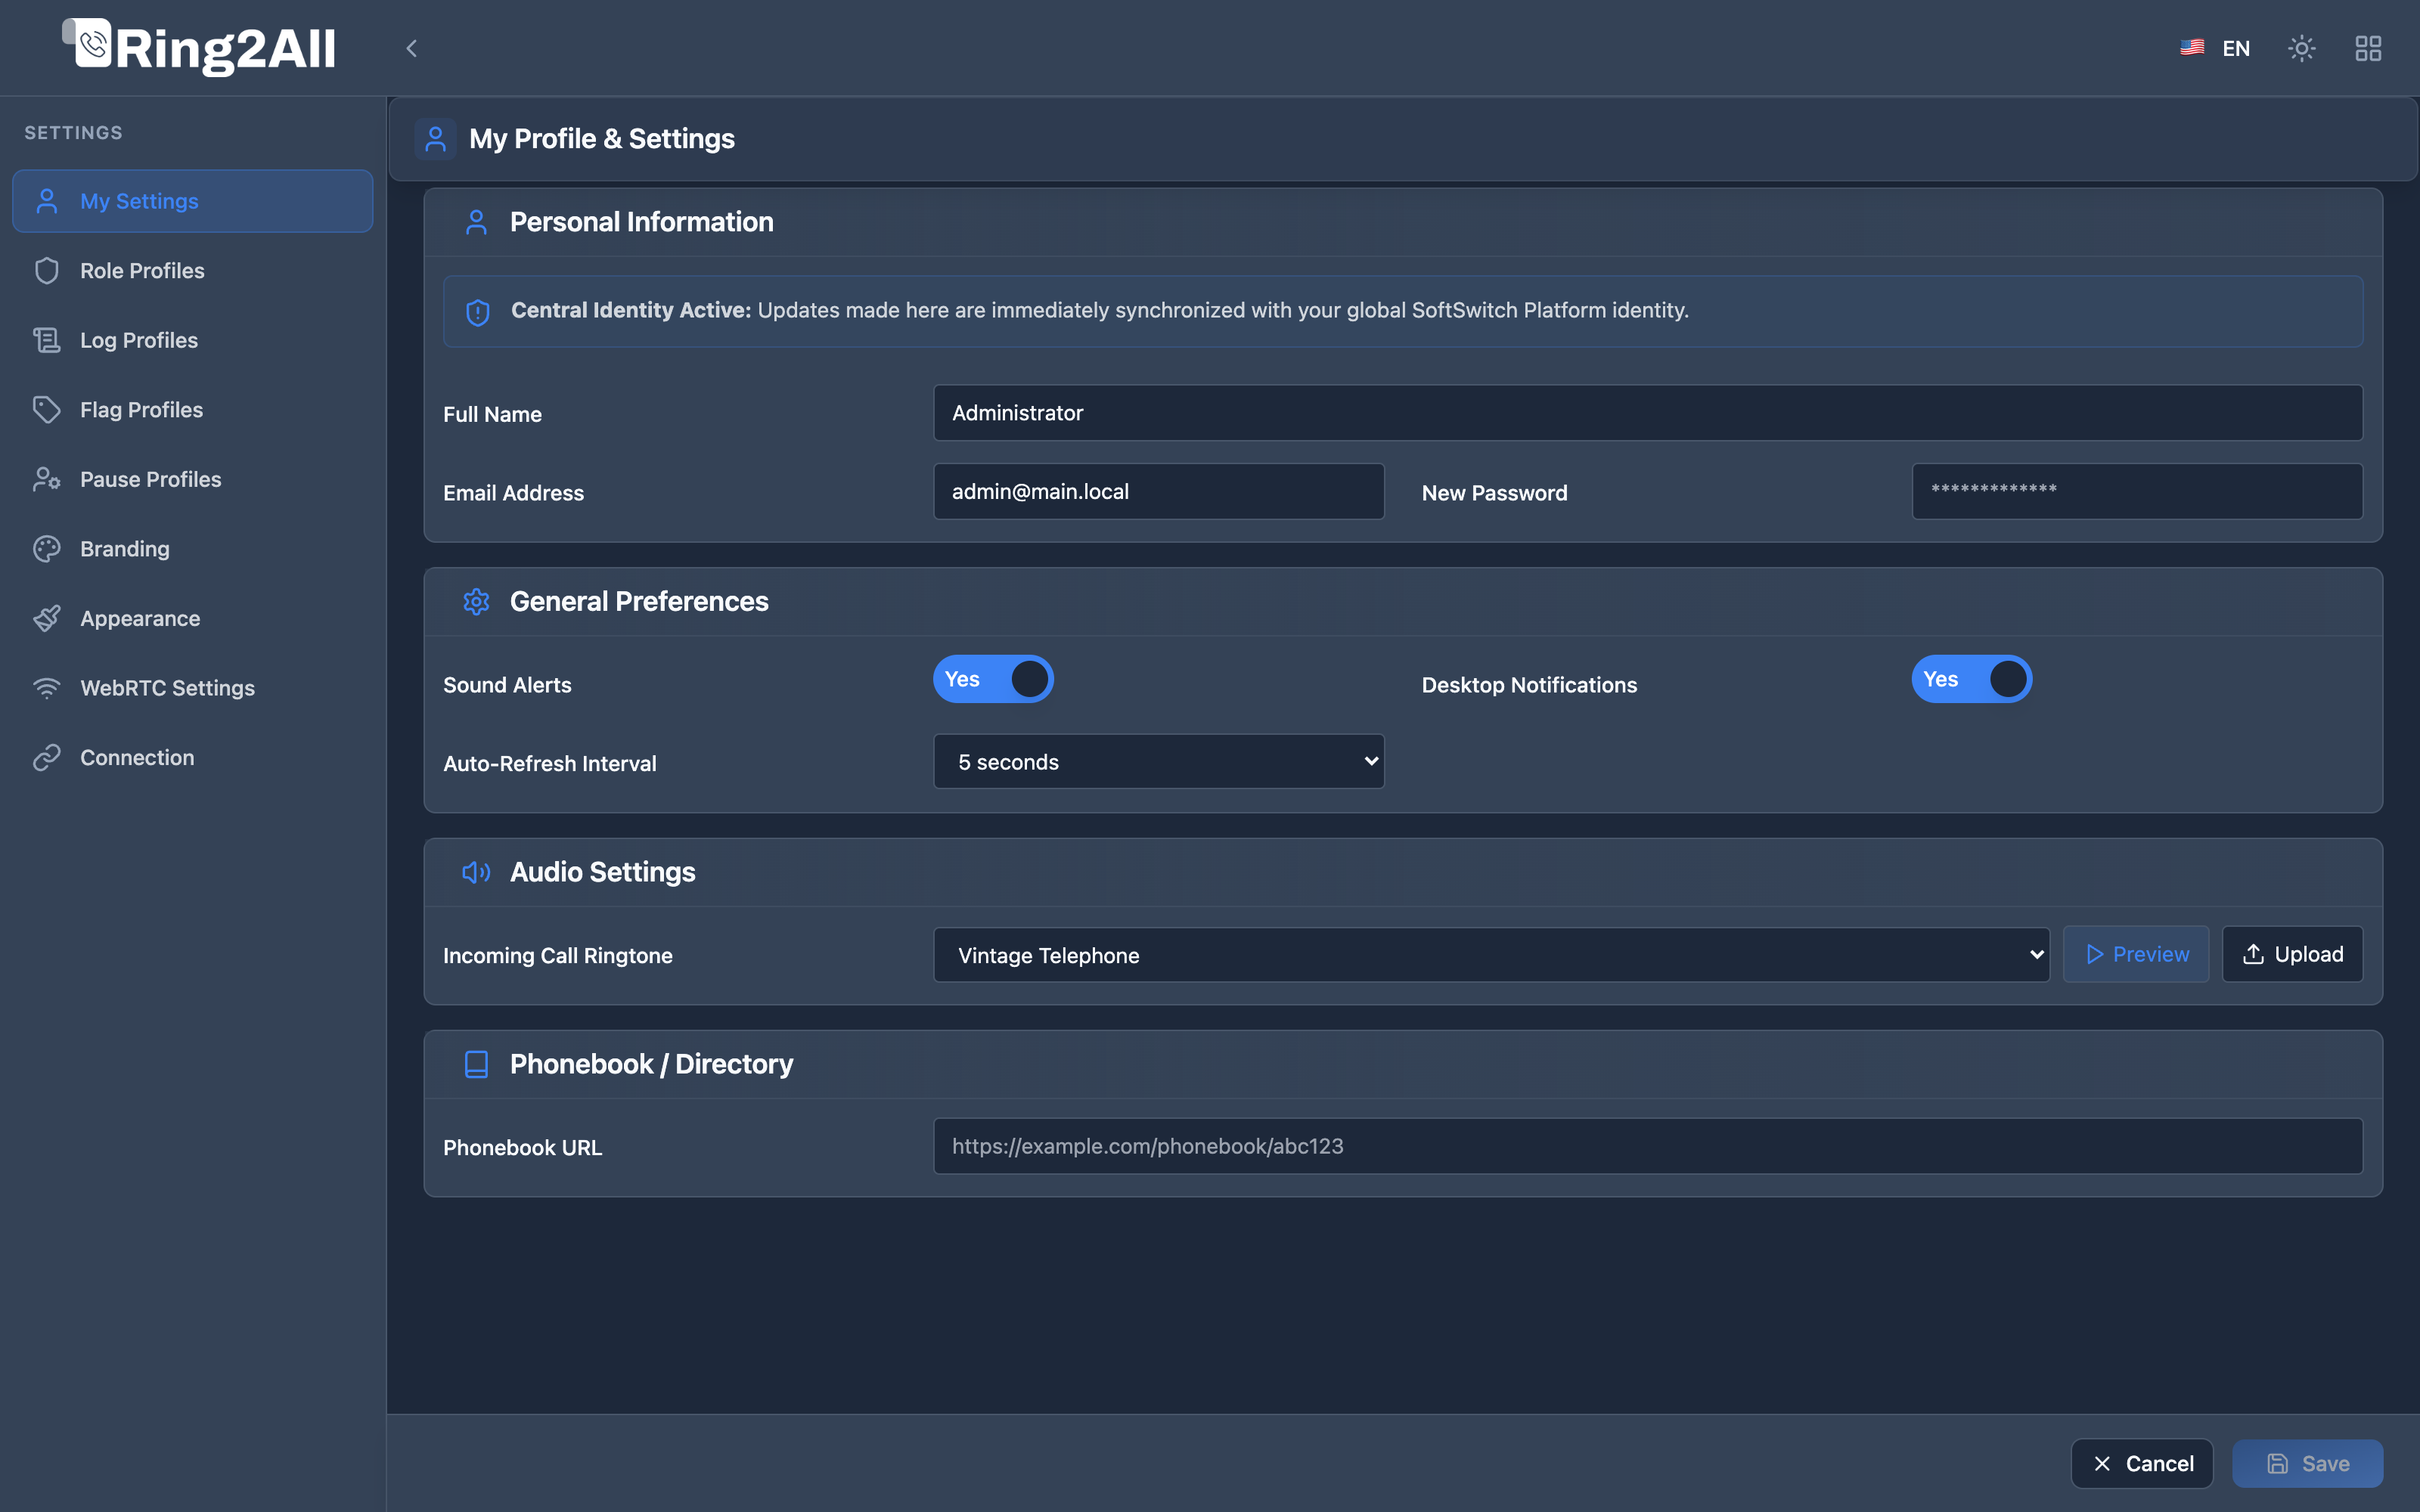Click the Phonebook URL input field

click(x=1648, y=1146)
